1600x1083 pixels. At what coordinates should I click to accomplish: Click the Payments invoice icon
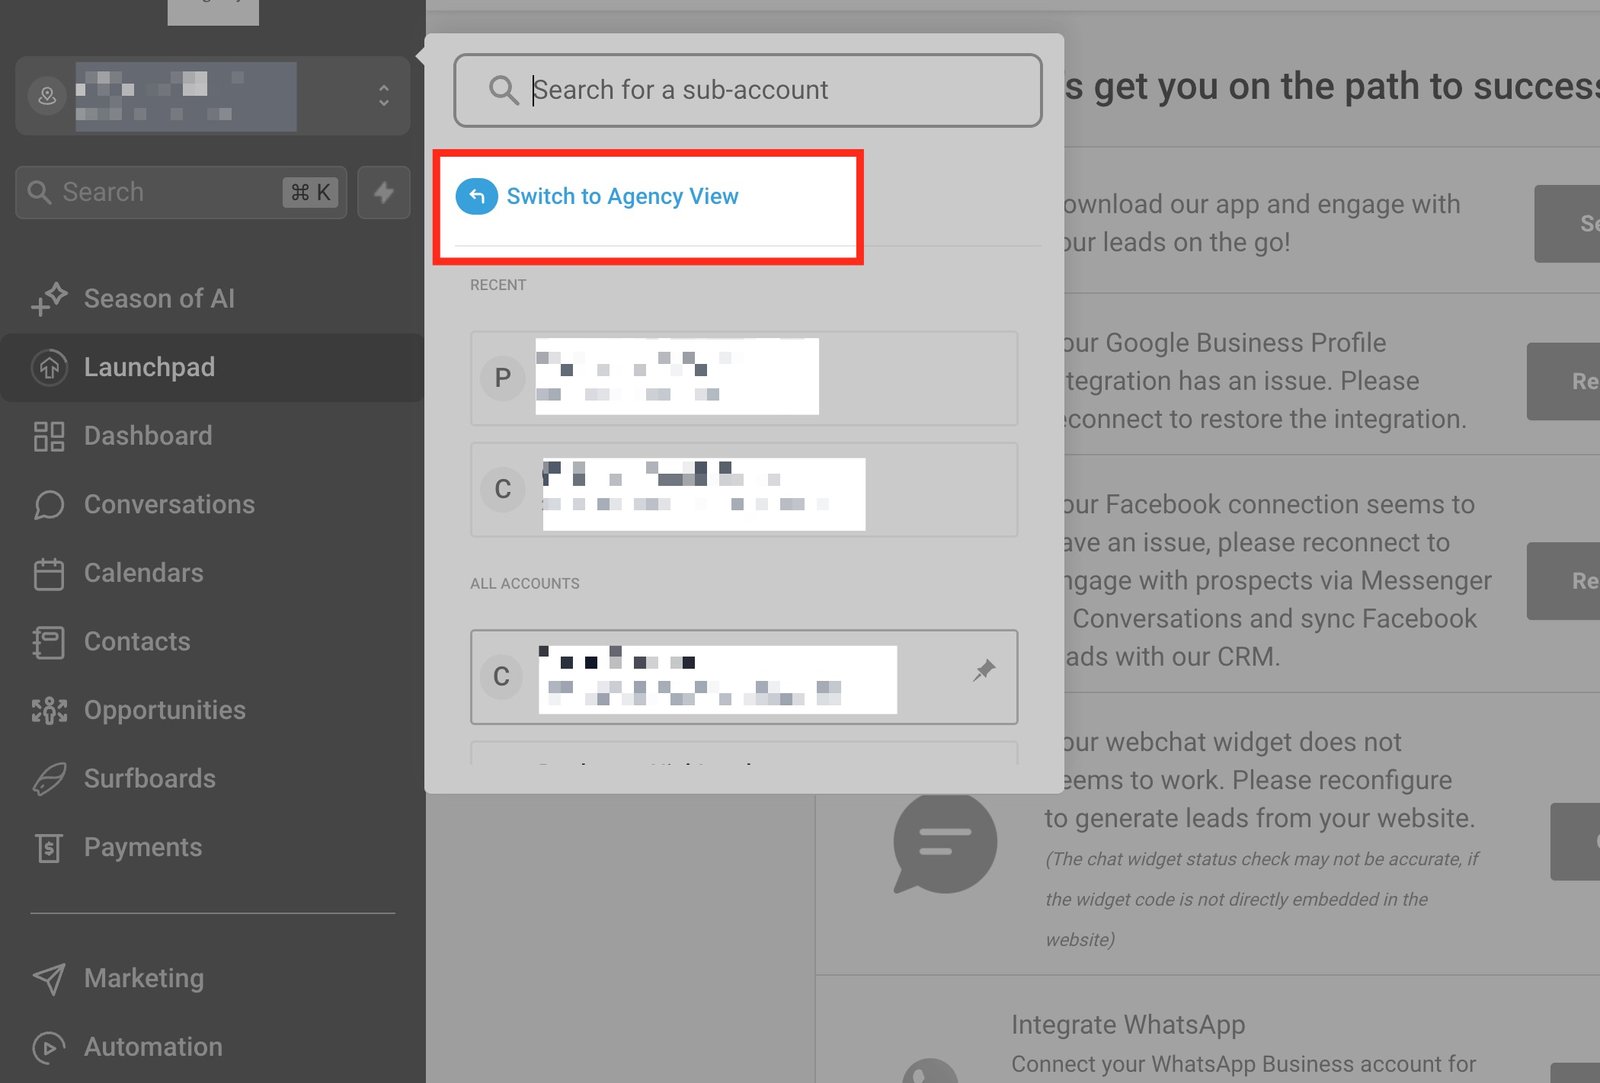click(x=49, y=848)
